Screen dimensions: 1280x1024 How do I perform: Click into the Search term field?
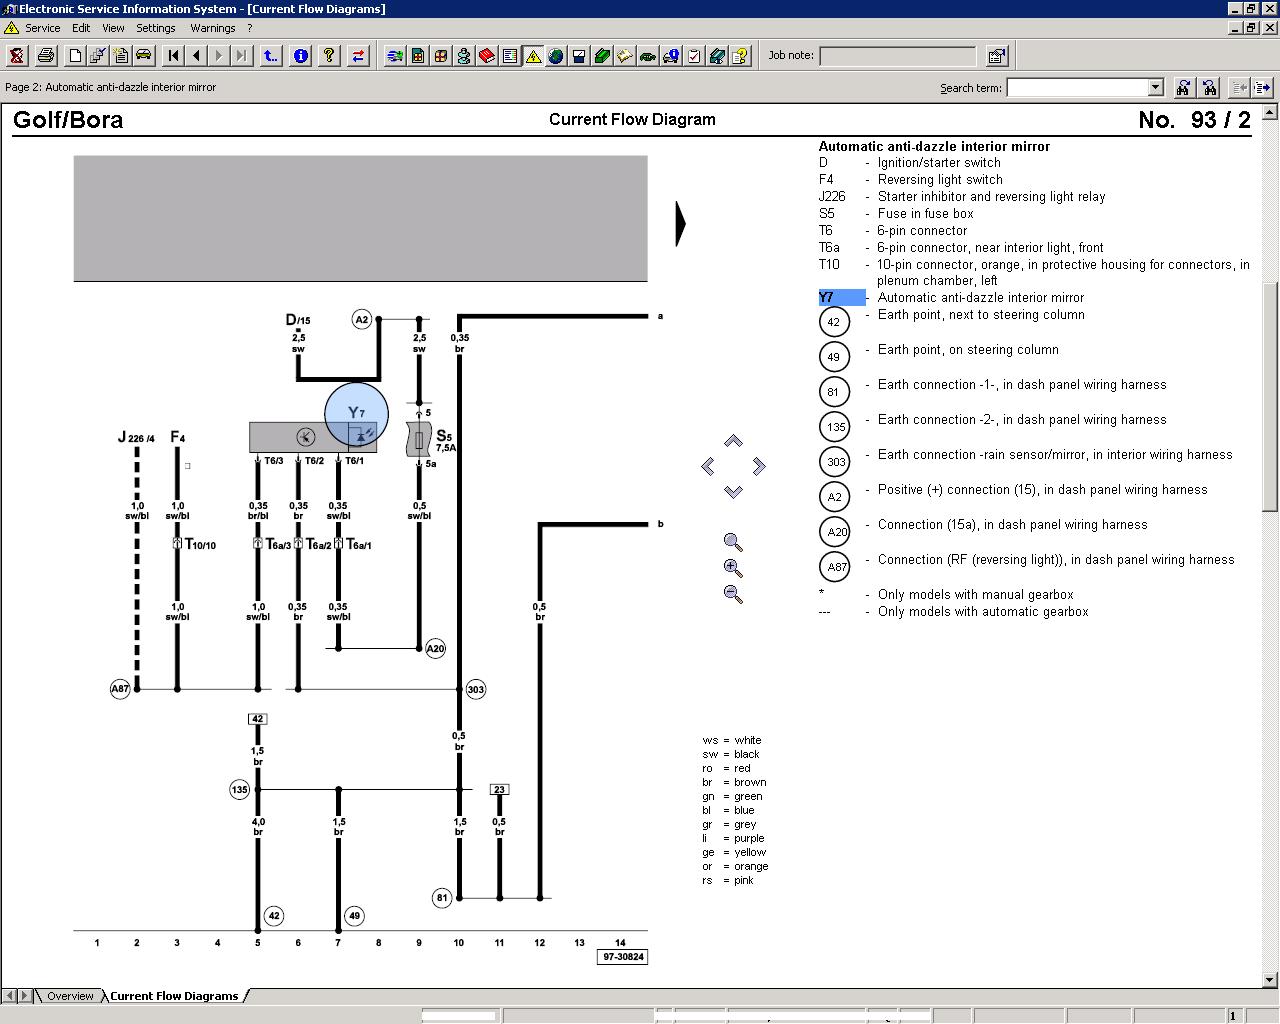coord(1076,88)
